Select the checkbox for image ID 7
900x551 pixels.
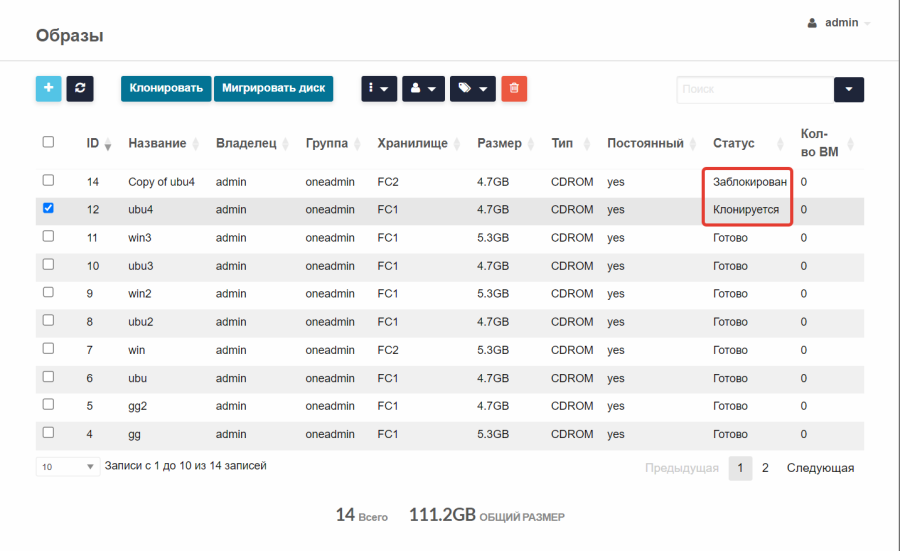point(48,348)
